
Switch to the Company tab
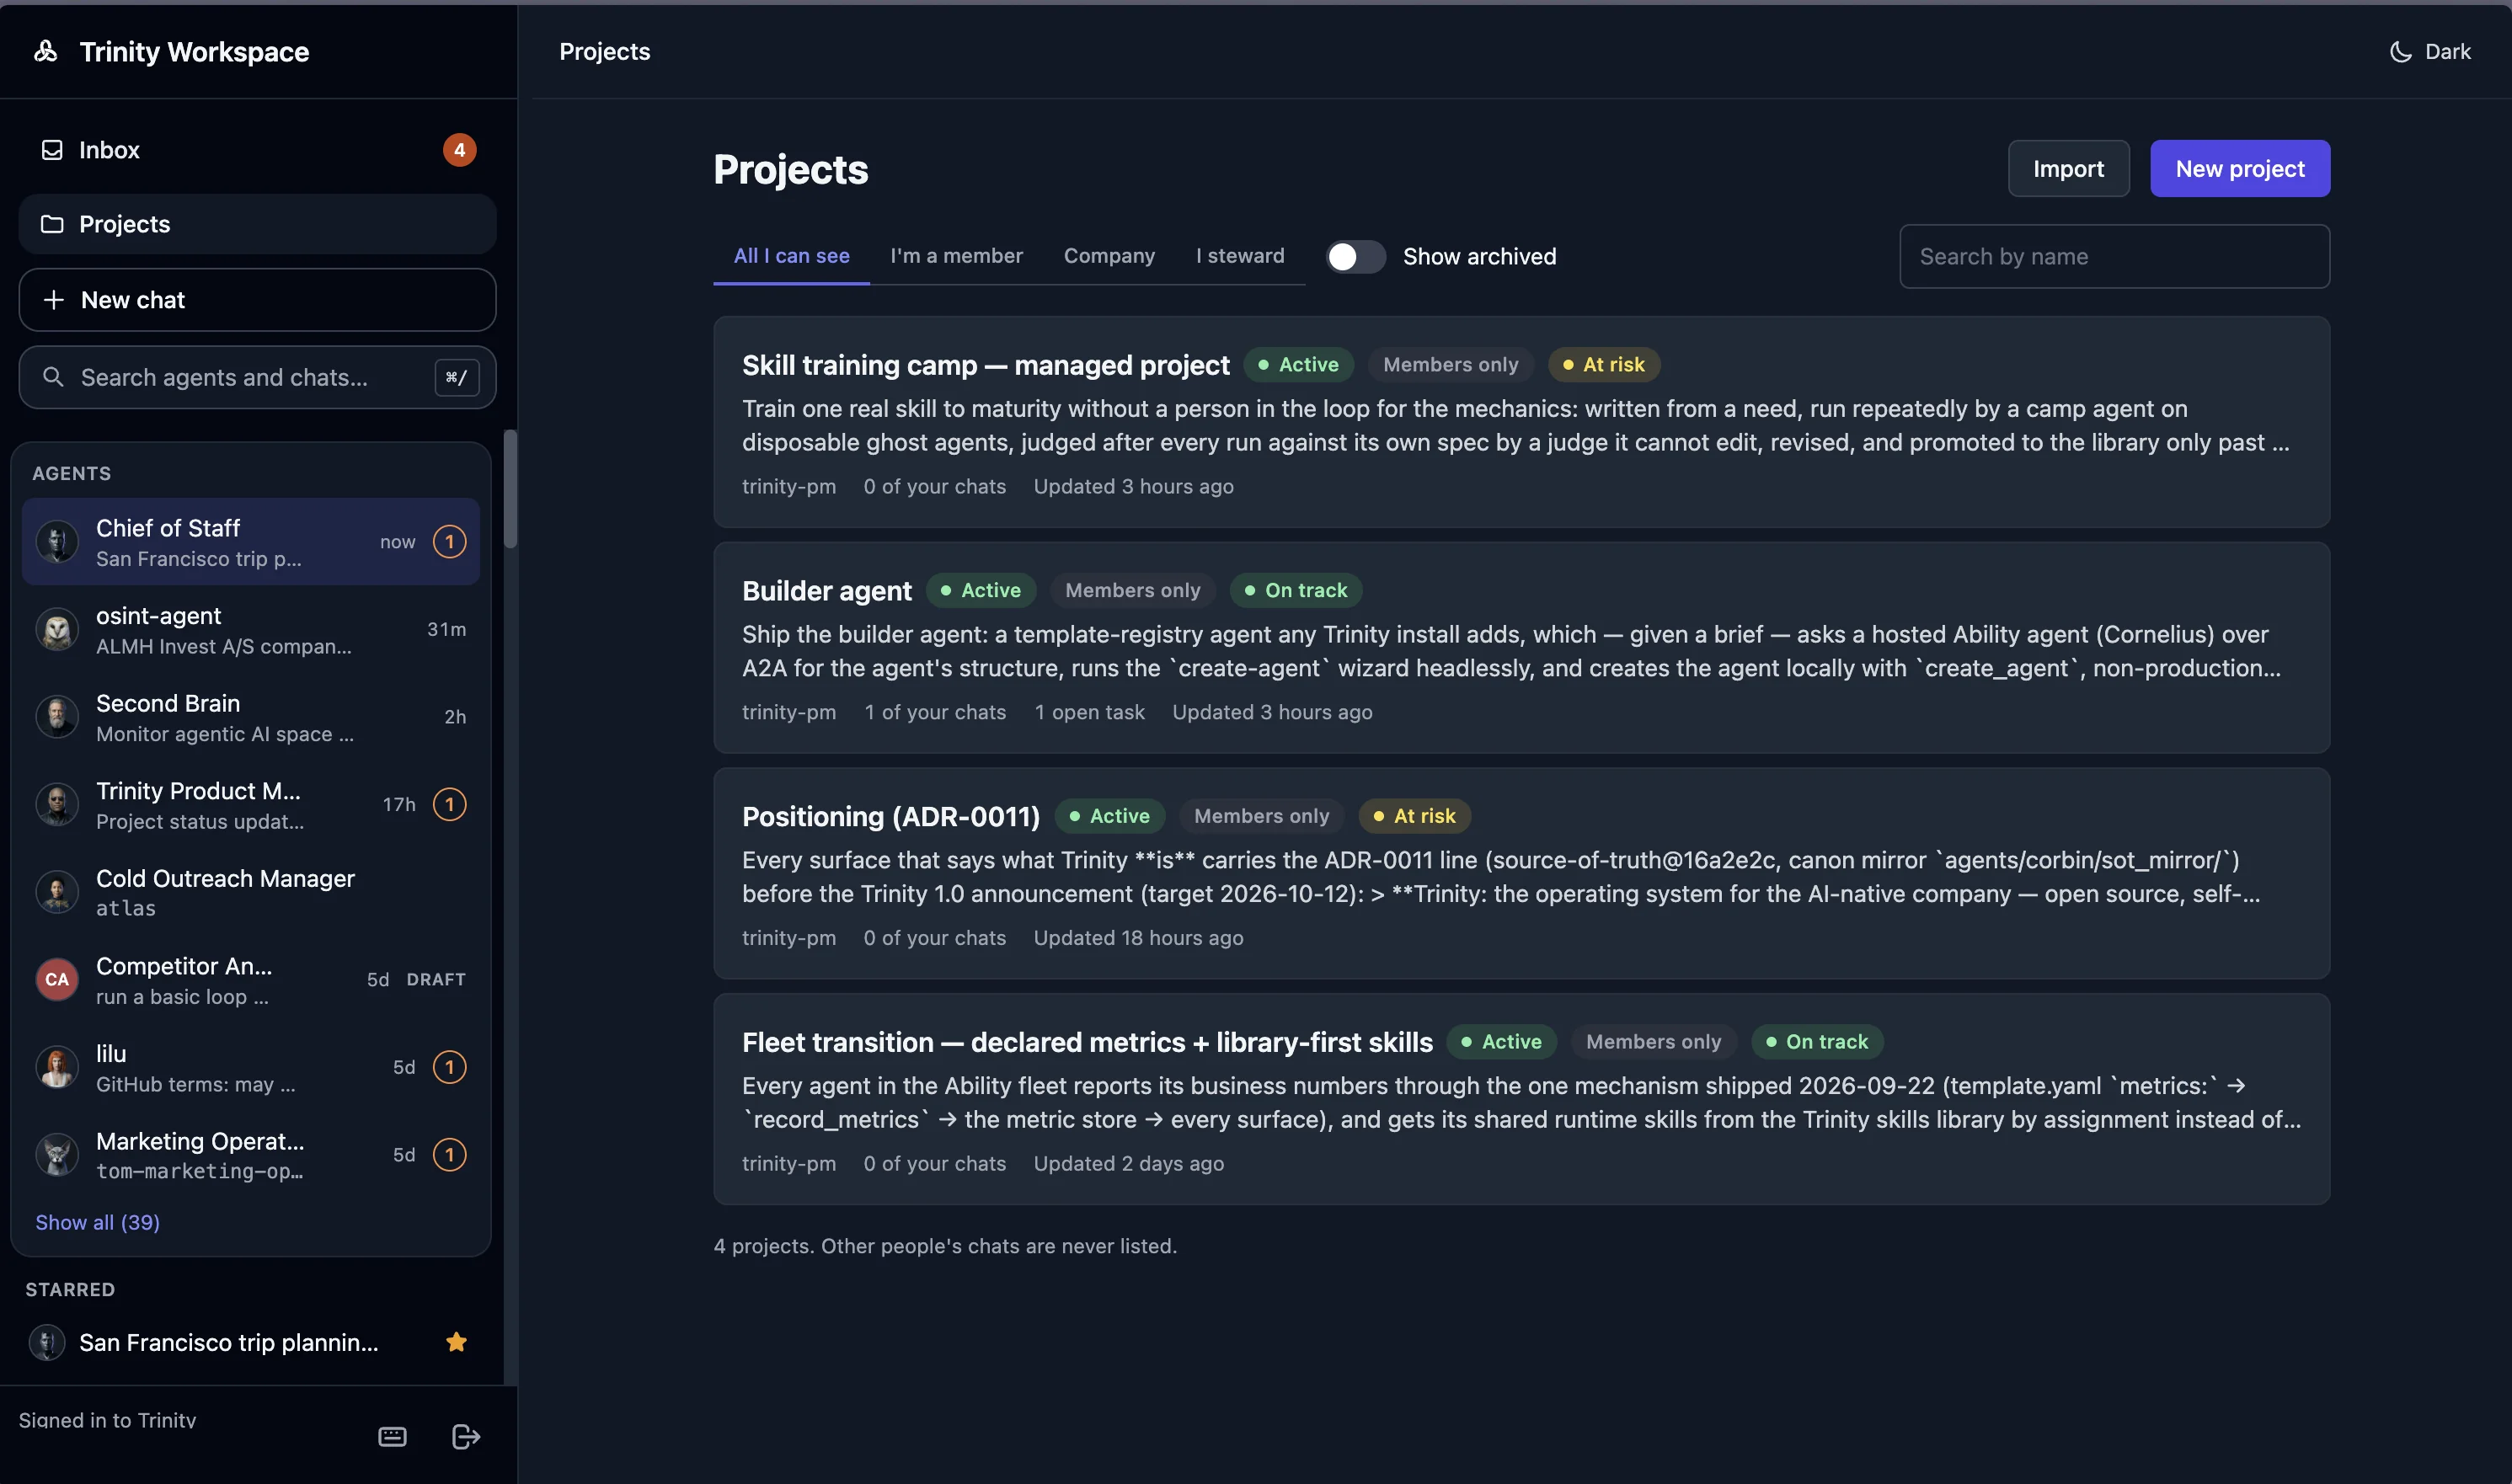coord(1109,256)
